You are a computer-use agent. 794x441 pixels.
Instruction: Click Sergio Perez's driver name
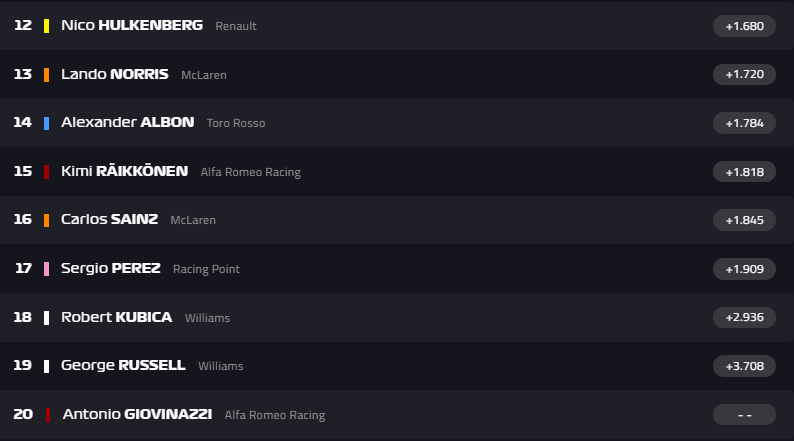coord(110,268)
